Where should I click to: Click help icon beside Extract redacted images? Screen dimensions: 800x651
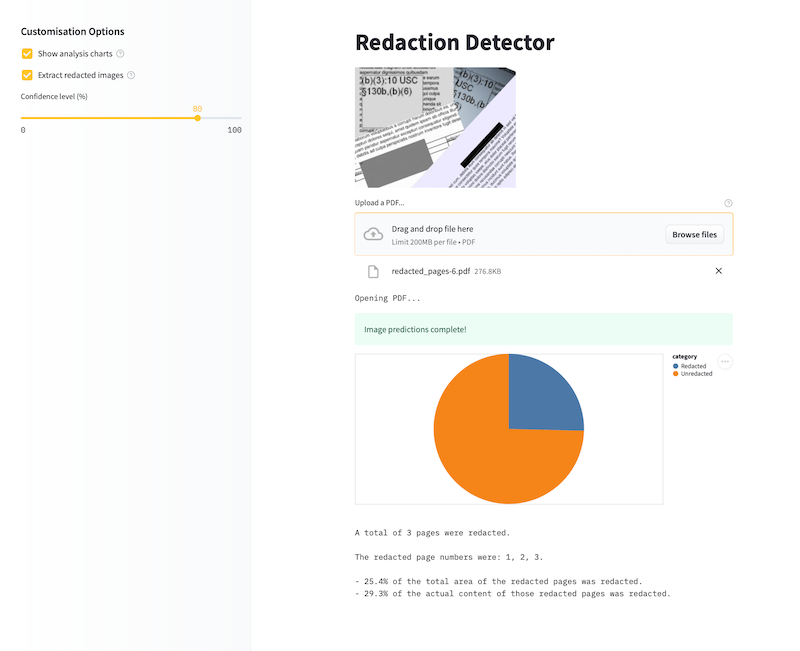tap(131, 75)
